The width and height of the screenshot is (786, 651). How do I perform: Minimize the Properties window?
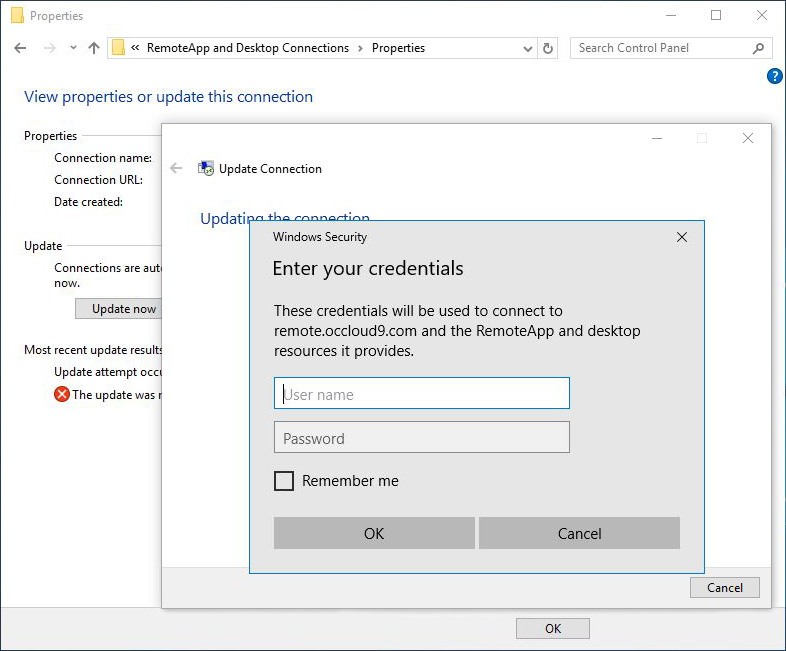671,16
